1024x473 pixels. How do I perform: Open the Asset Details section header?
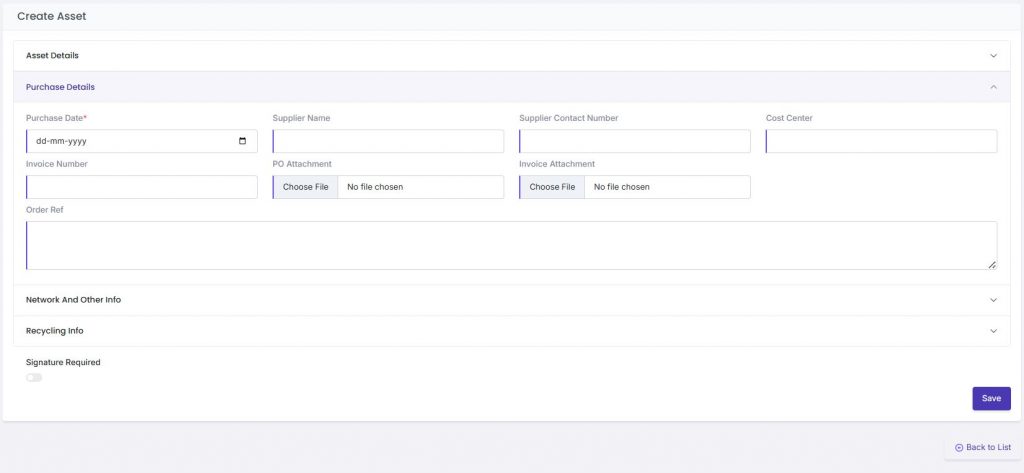pyautogui.click(x=52, y=56)
